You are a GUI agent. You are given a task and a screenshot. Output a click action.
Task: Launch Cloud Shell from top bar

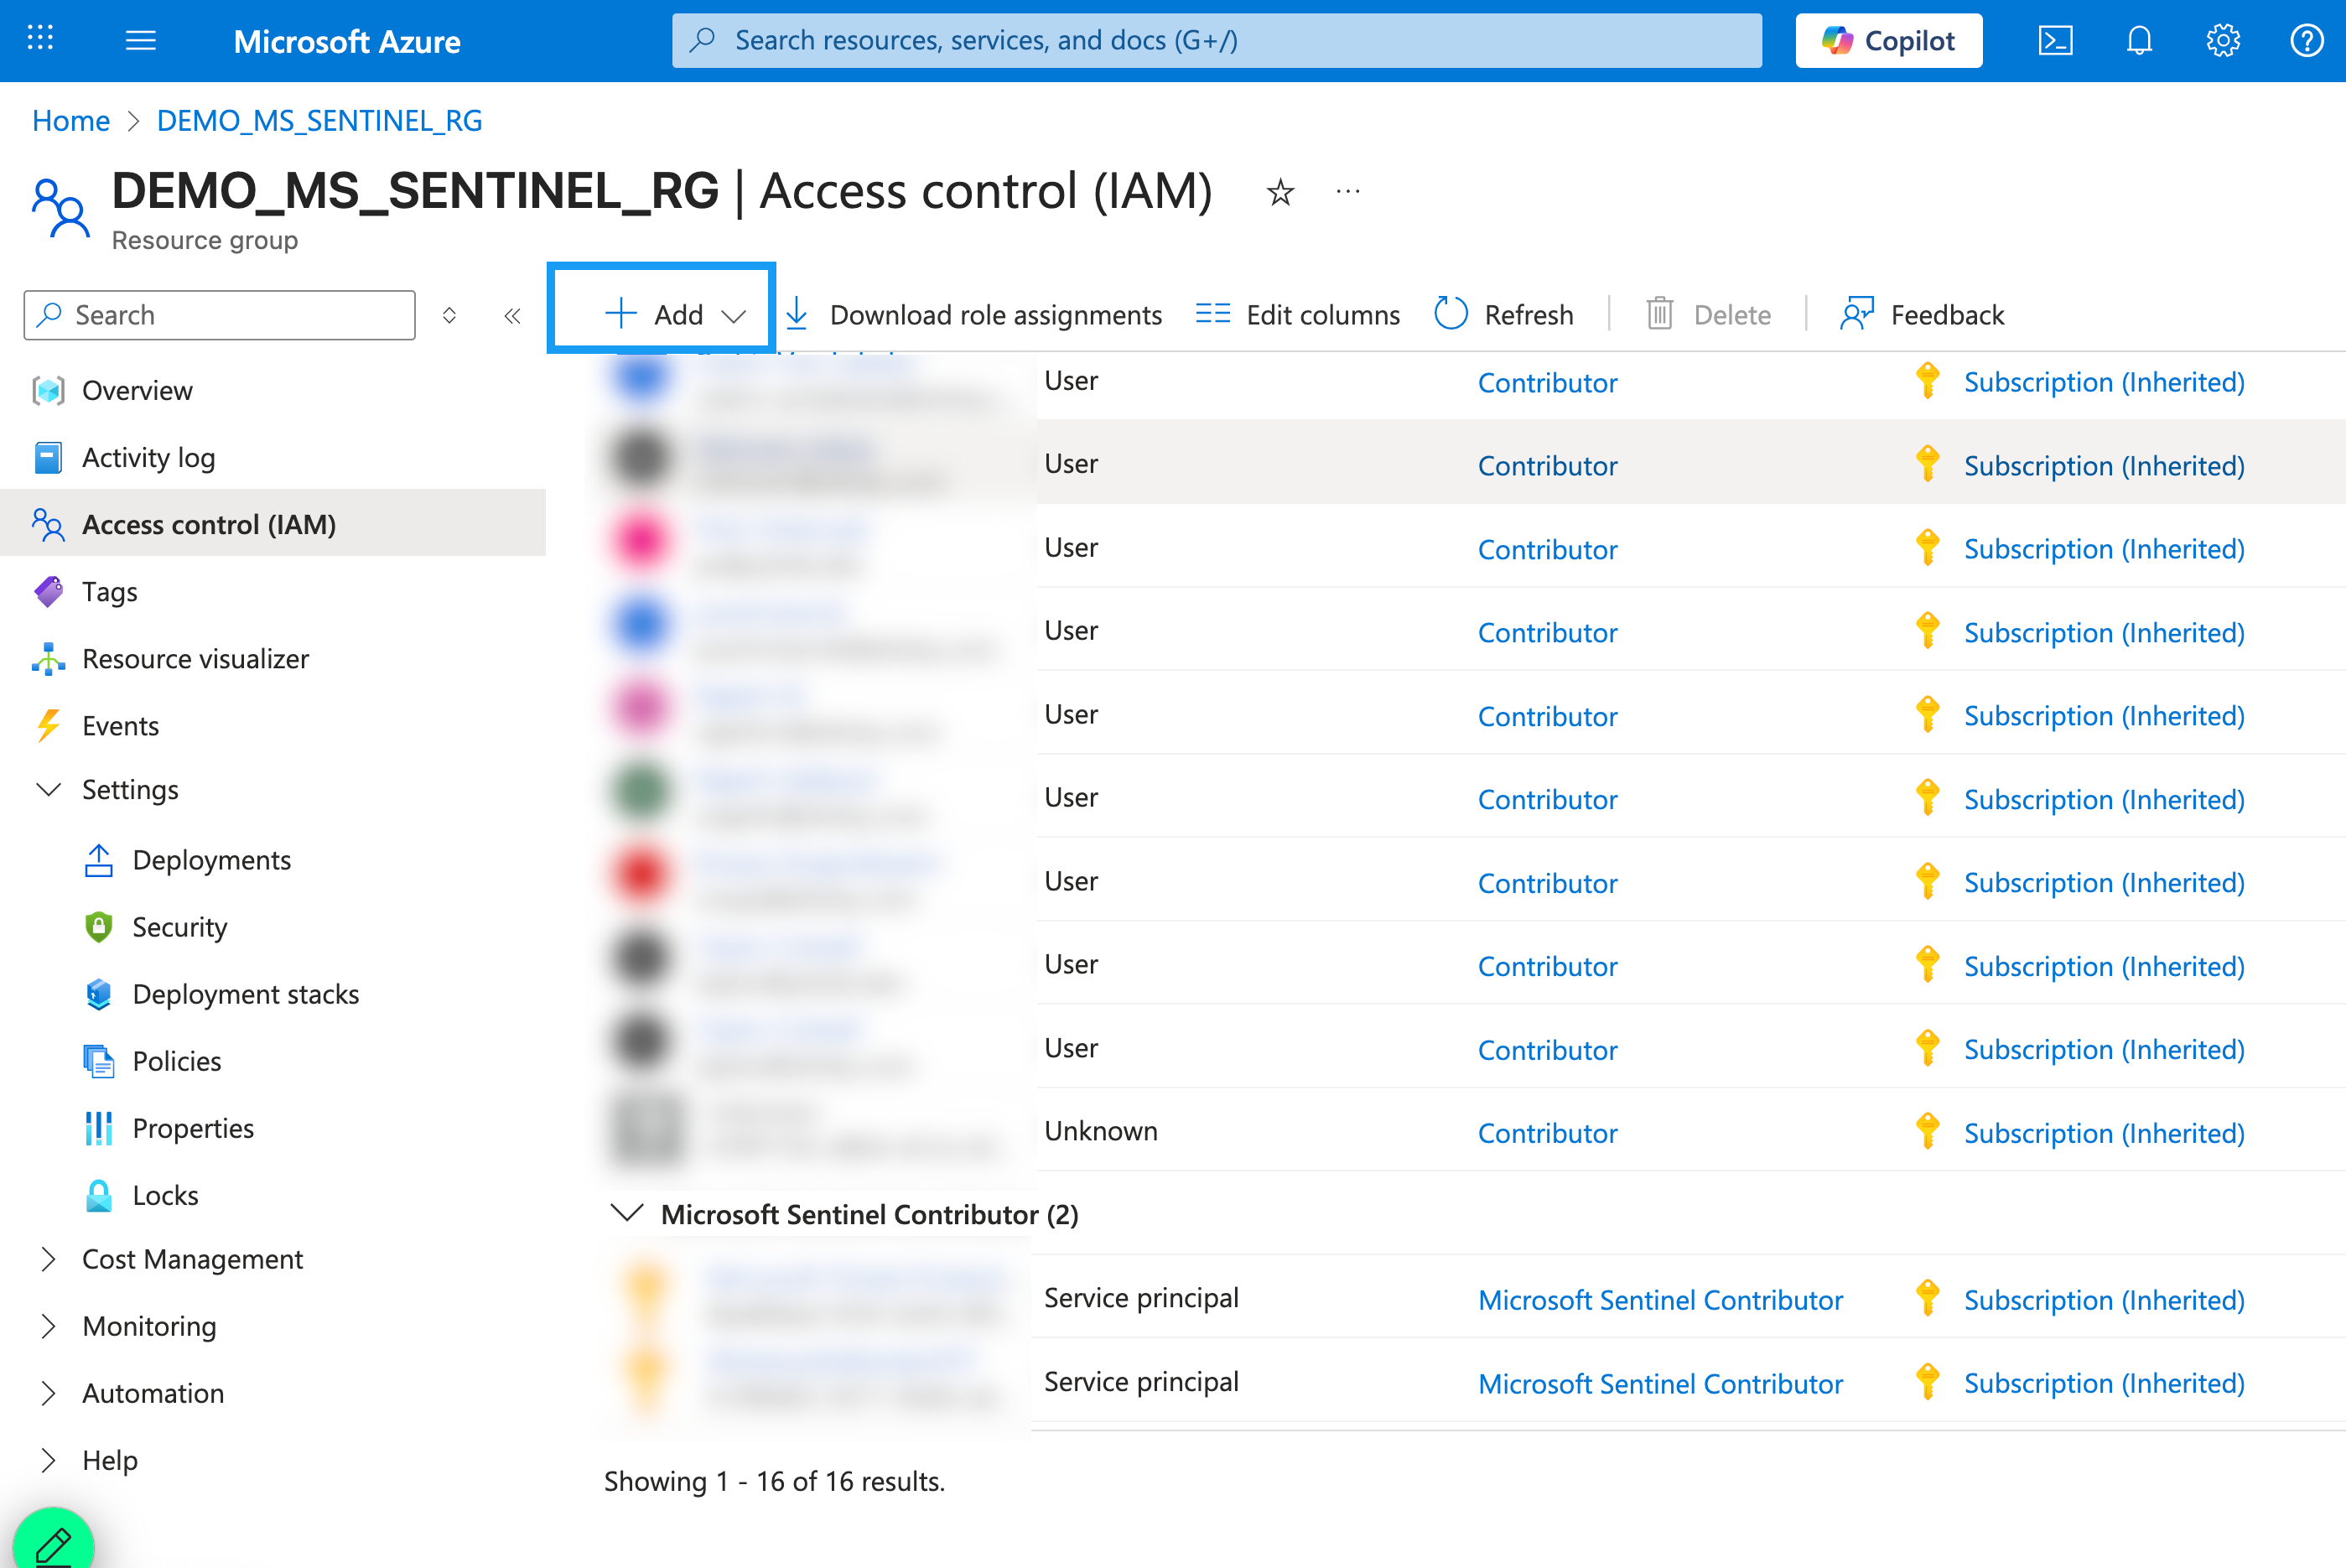(x=2055, y=40)
